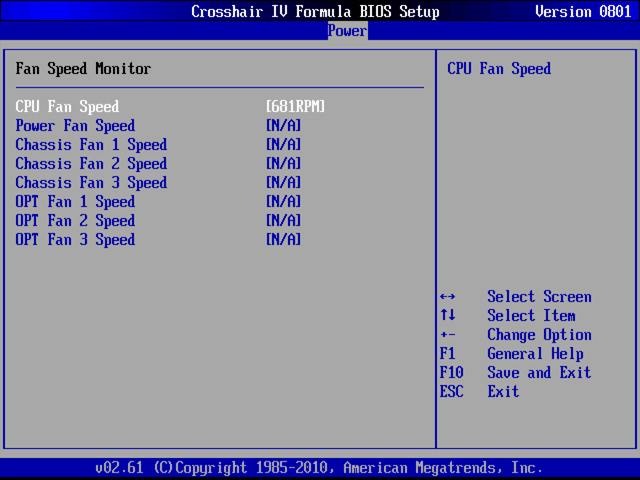Click Crosshair IV Formula BIOS Setup title
Viewport: 640px width, 480px height.
coord(316,11)
